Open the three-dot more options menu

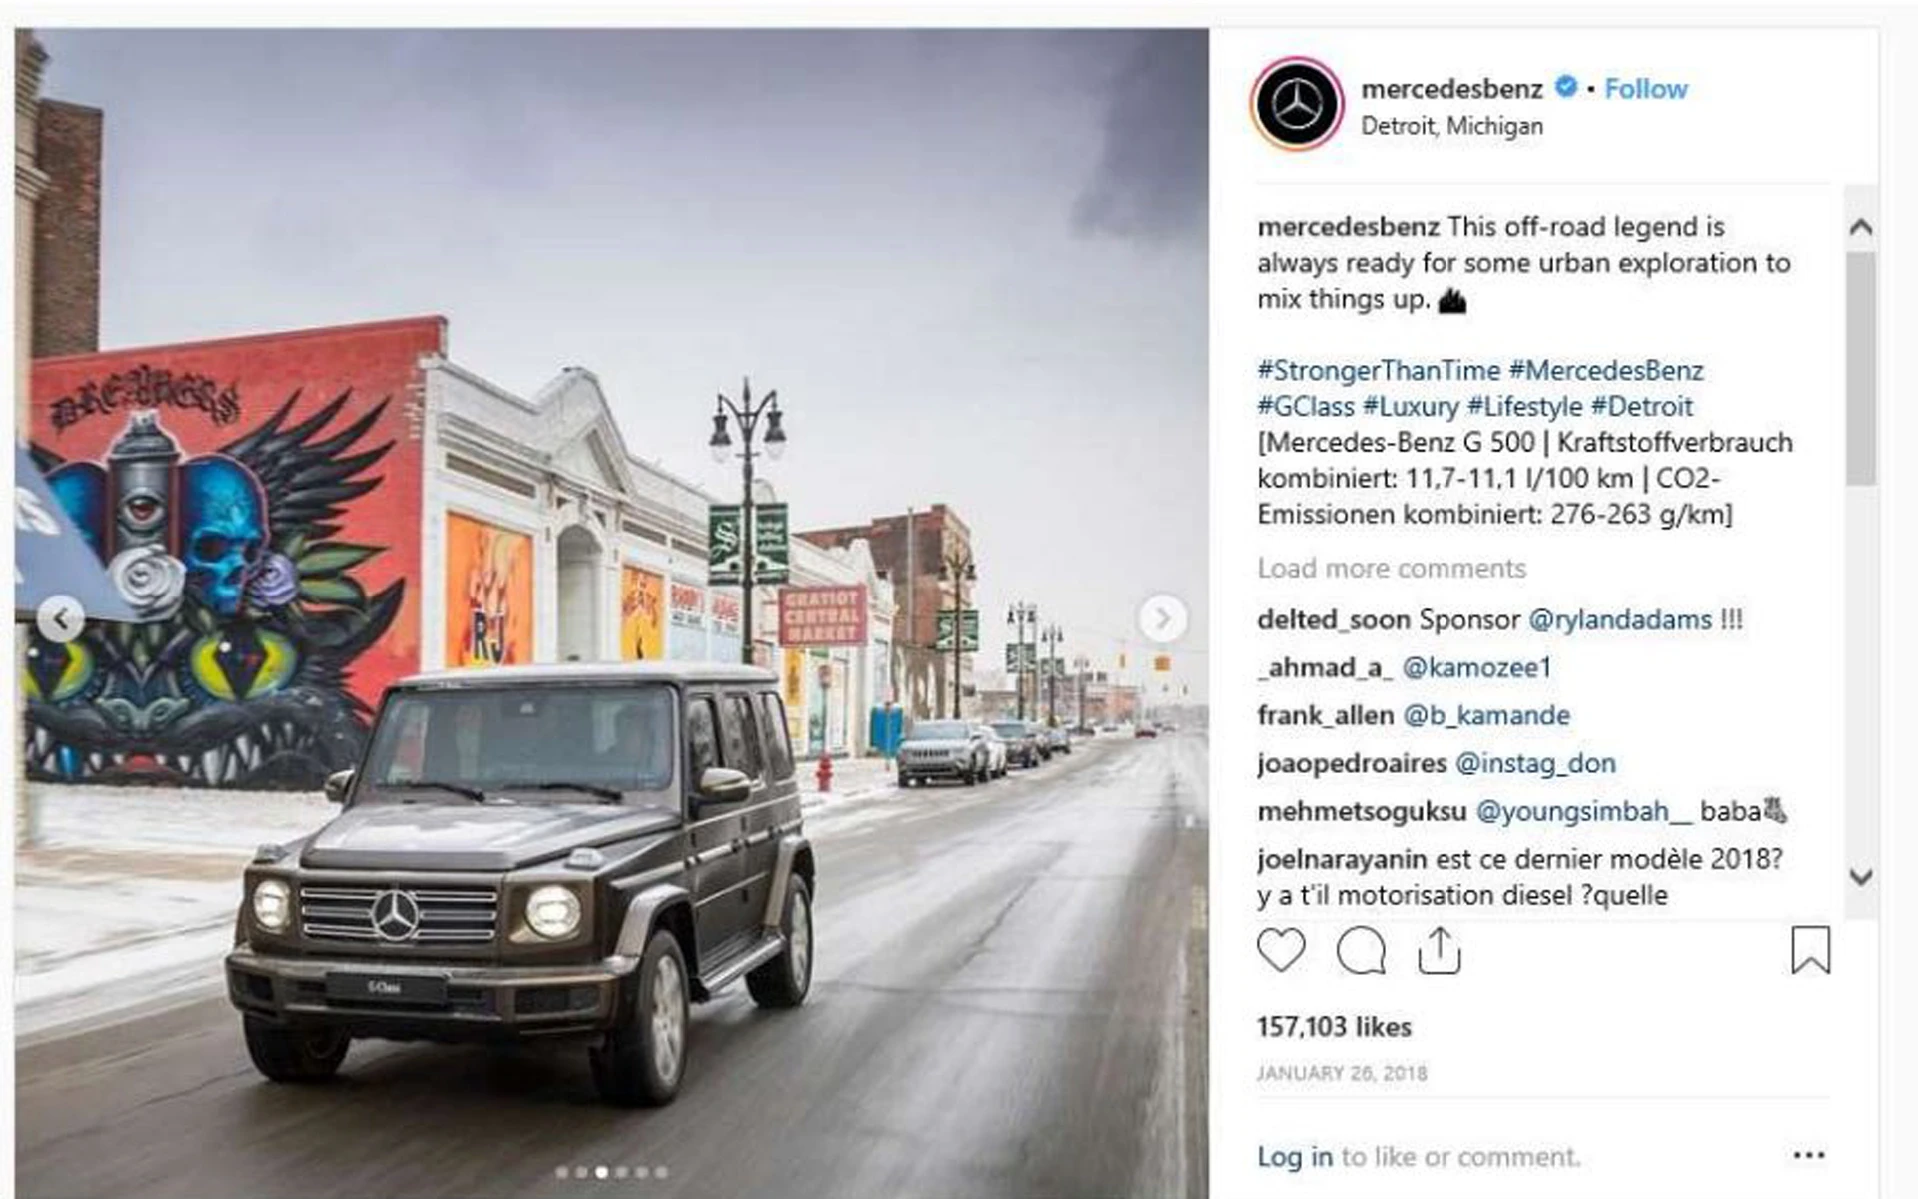click(1809, 1156)
